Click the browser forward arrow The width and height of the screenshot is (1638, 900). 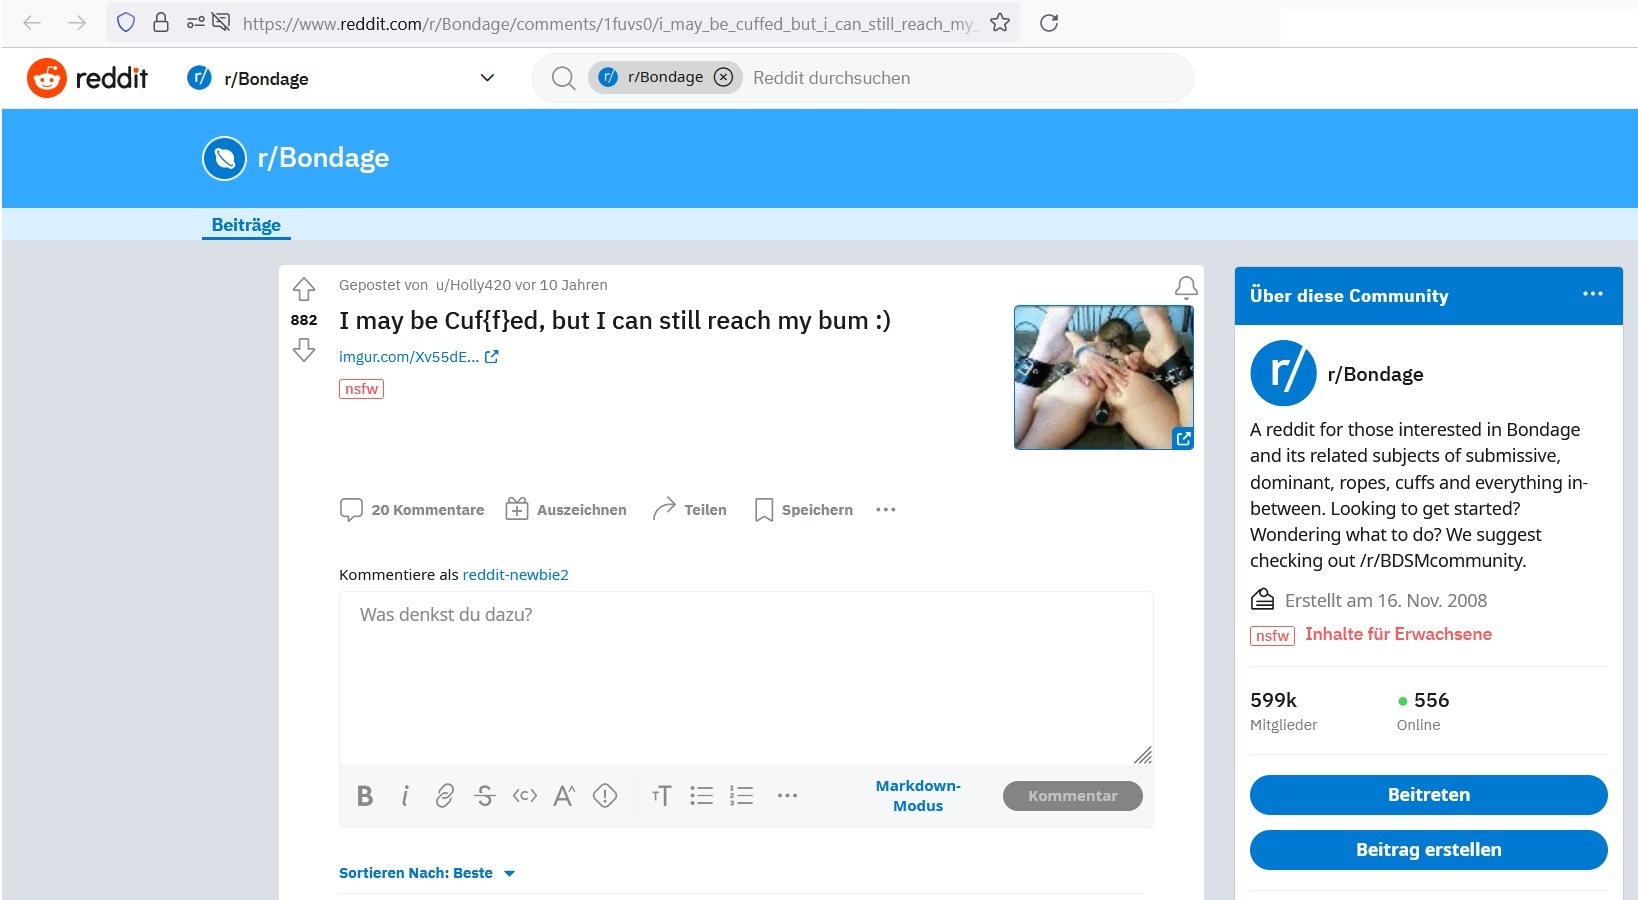[77, 23]
